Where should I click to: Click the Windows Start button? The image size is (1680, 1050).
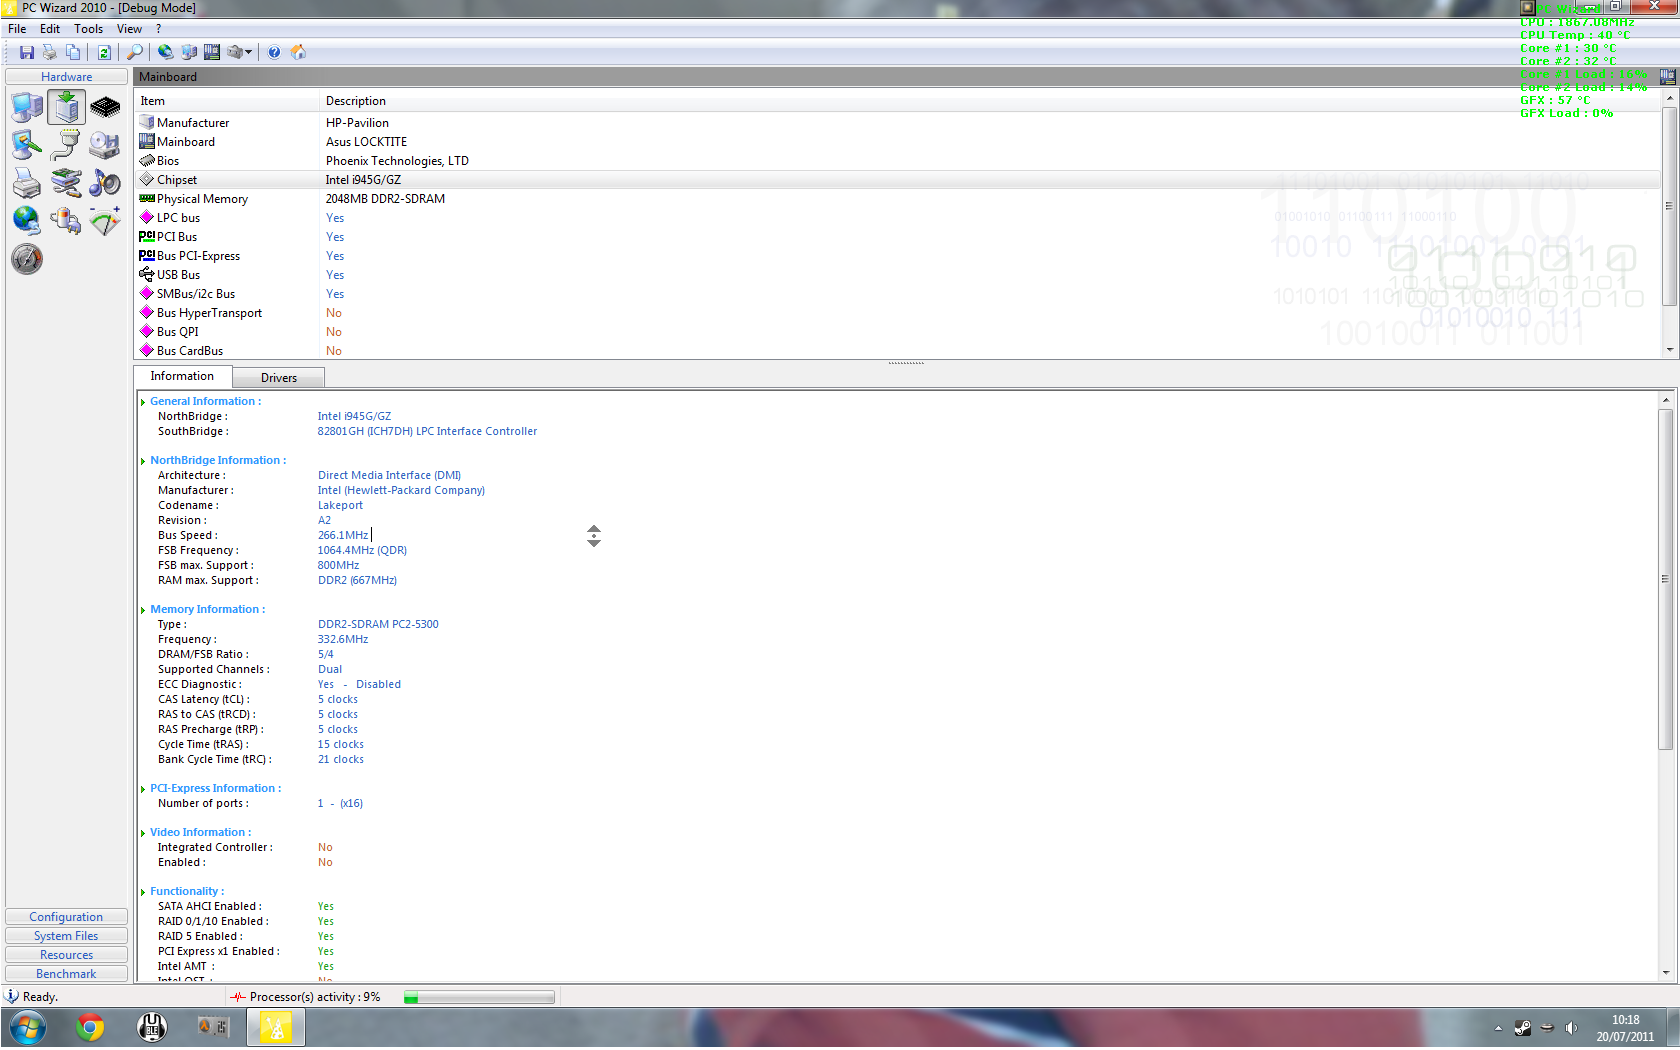coord(27,1028)
